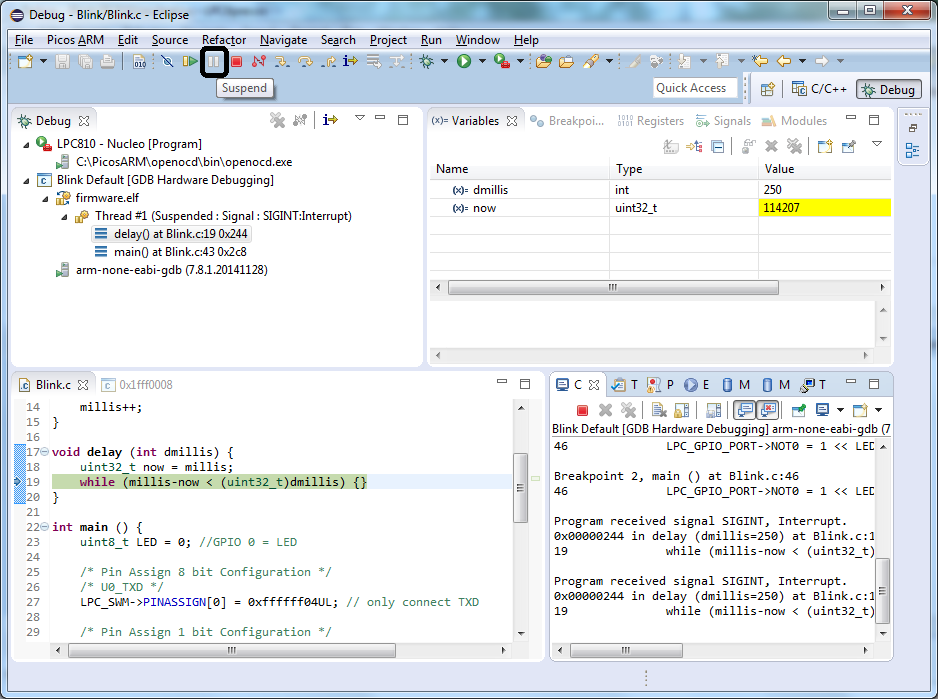Toggle Show Console on standard output change
The width and height of the screenshot is (938, 699).
pyautogui.click(x=745, y=411)
